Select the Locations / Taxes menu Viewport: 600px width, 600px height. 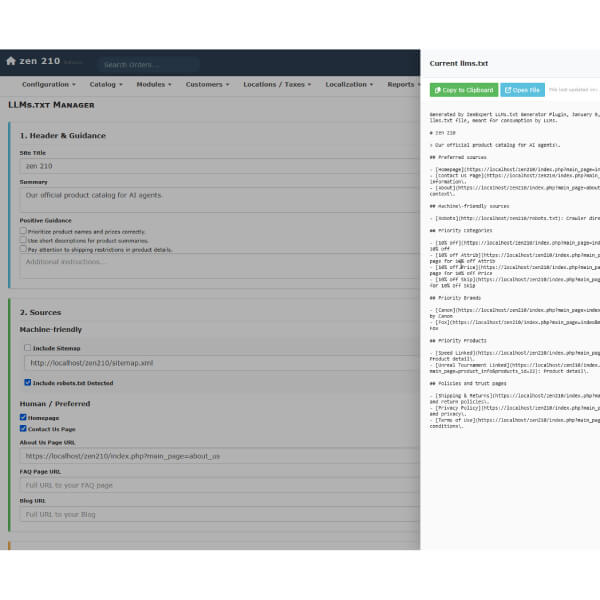(276, 84)
